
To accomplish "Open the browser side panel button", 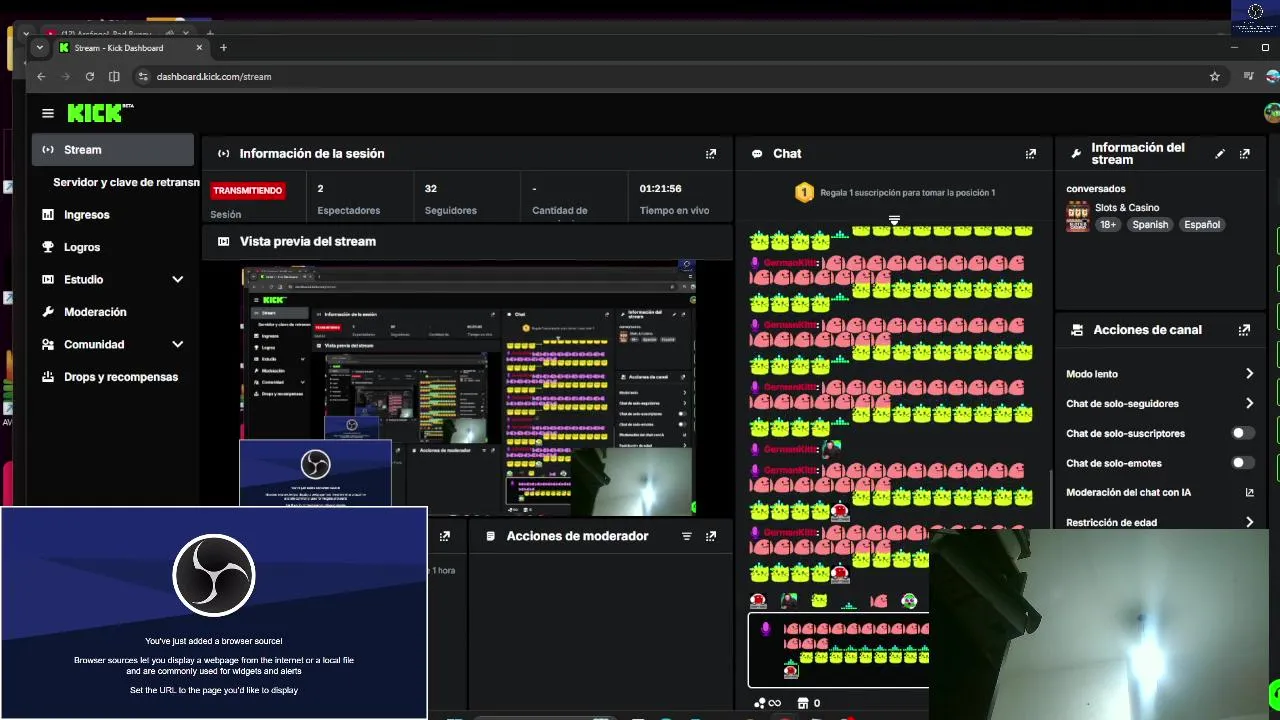I will click(114, 76).
